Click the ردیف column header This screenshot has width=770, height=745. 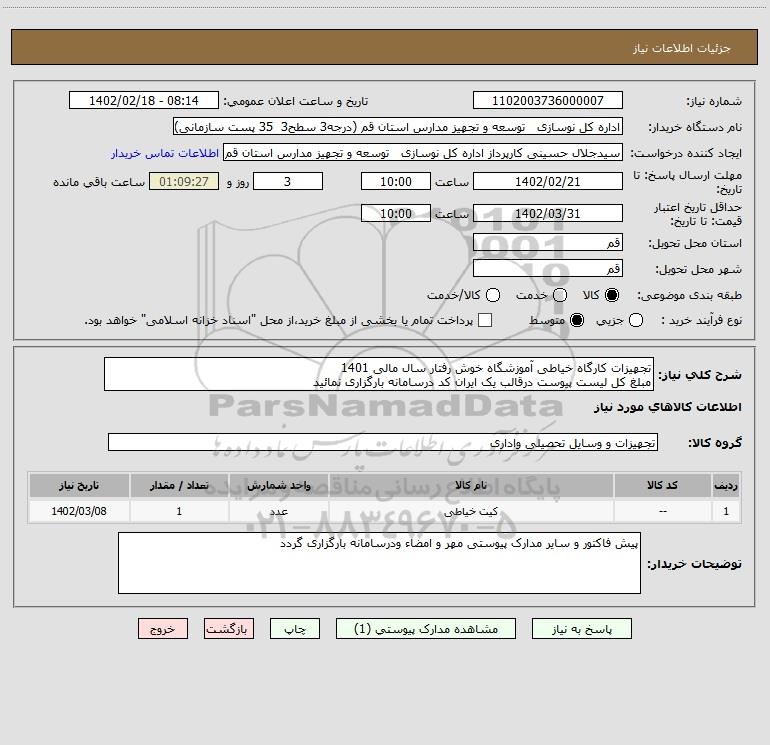726,485
